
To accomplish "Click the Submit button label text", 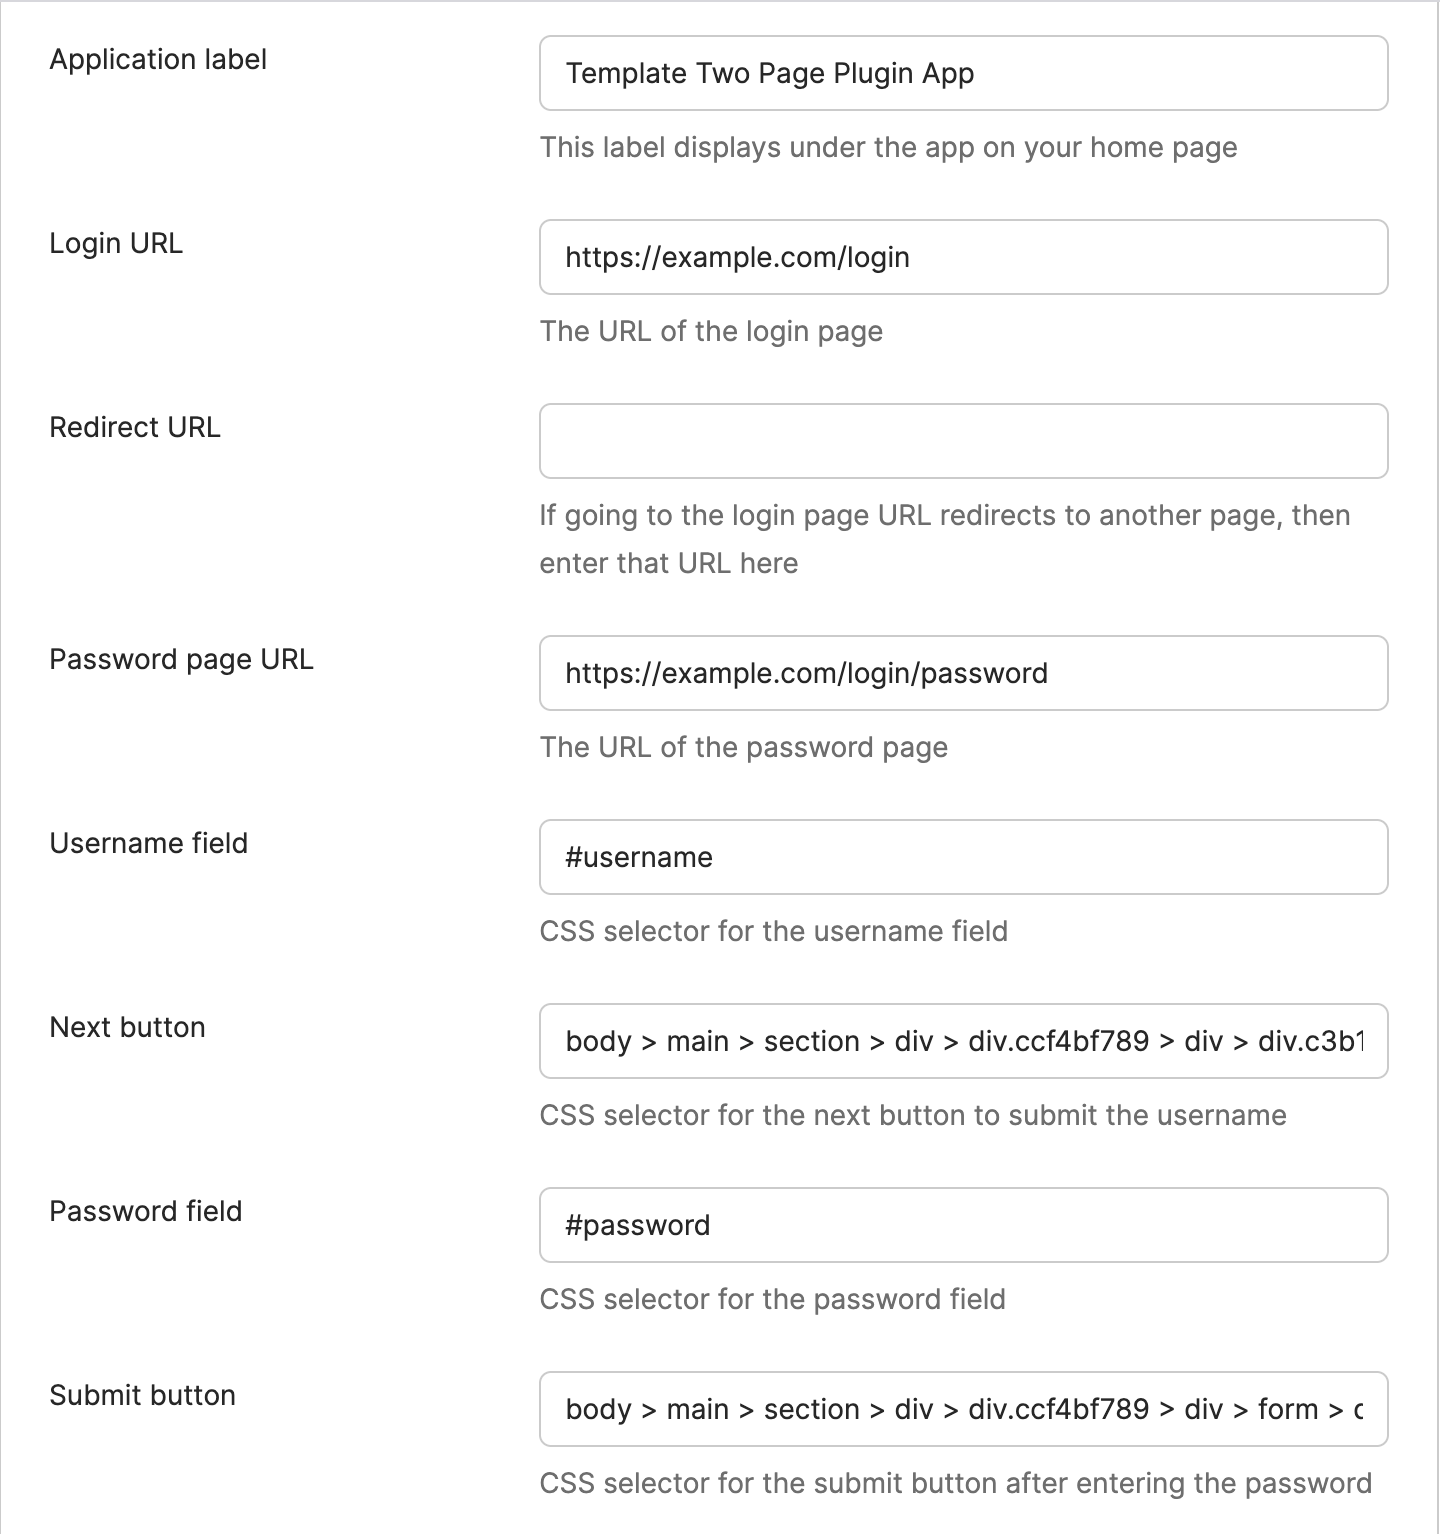I will pos(141,1395).
